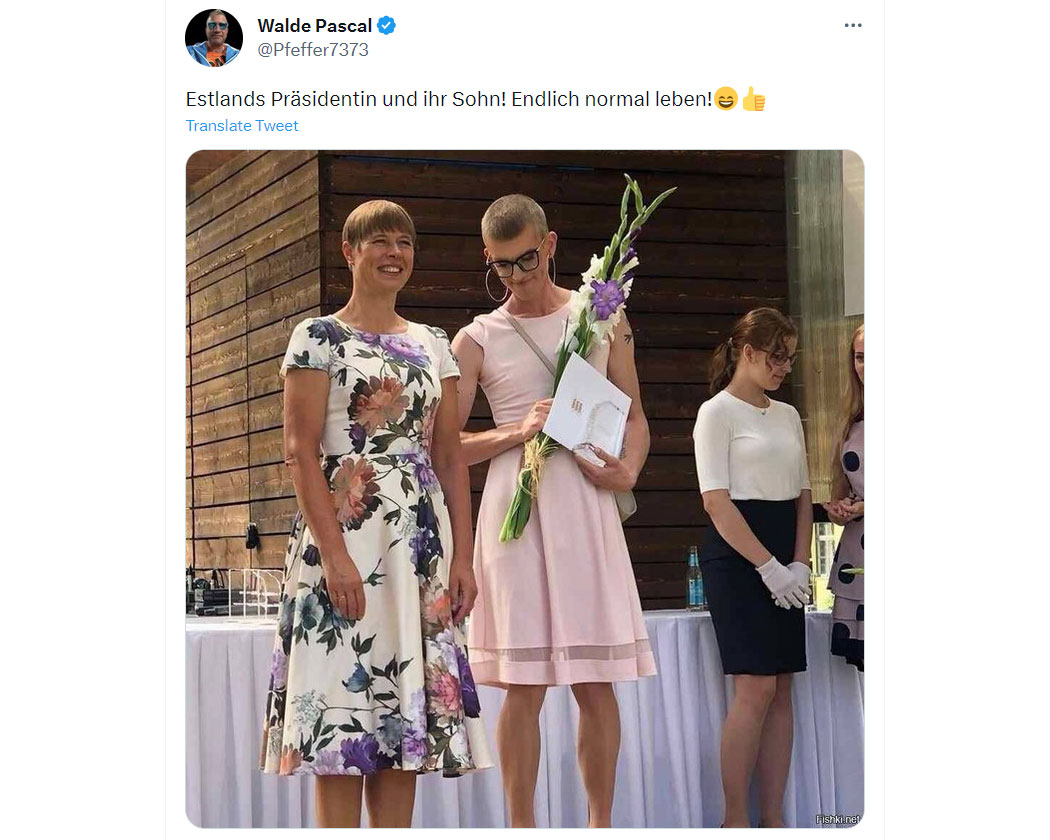This screenshot has height=840, width=1050.
Task: Open the @Pfeffer7373 handle link
Action: [x=313, y=50]
